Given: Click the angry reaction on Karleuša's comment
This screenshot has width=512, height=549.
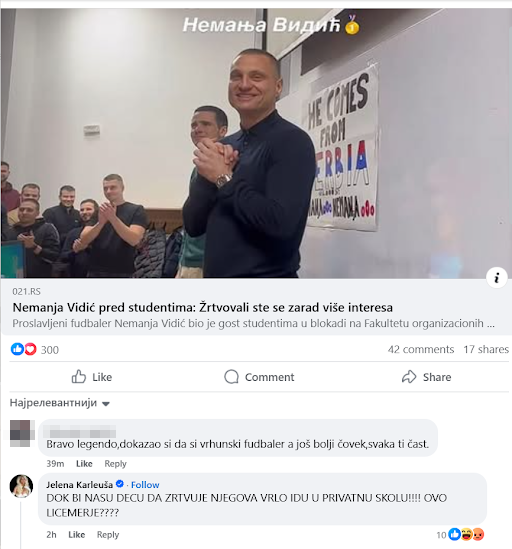Looking at the screenshot, I should (x=478, y=534).
